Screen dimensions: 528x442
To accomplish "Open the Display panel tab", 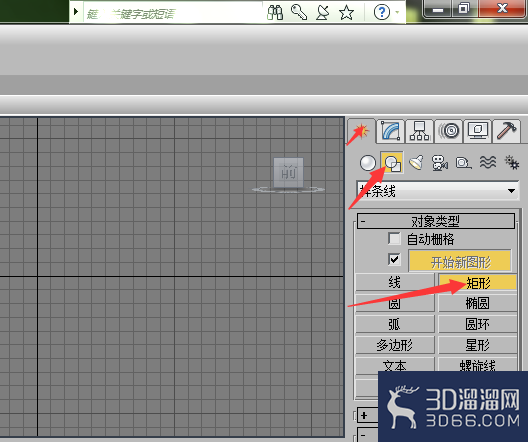I will click(x=477, y=131).
